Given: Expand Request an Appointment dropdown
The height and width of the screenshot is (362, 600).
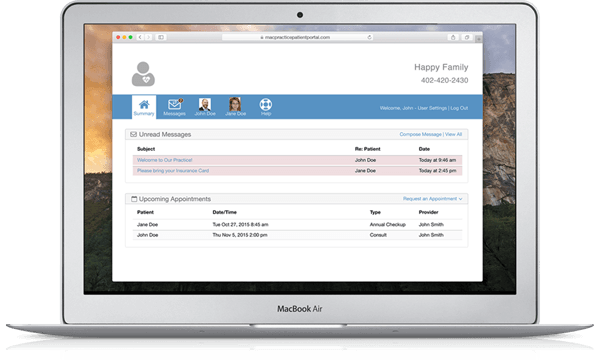Looking at the screenshot, I should 432,199.
